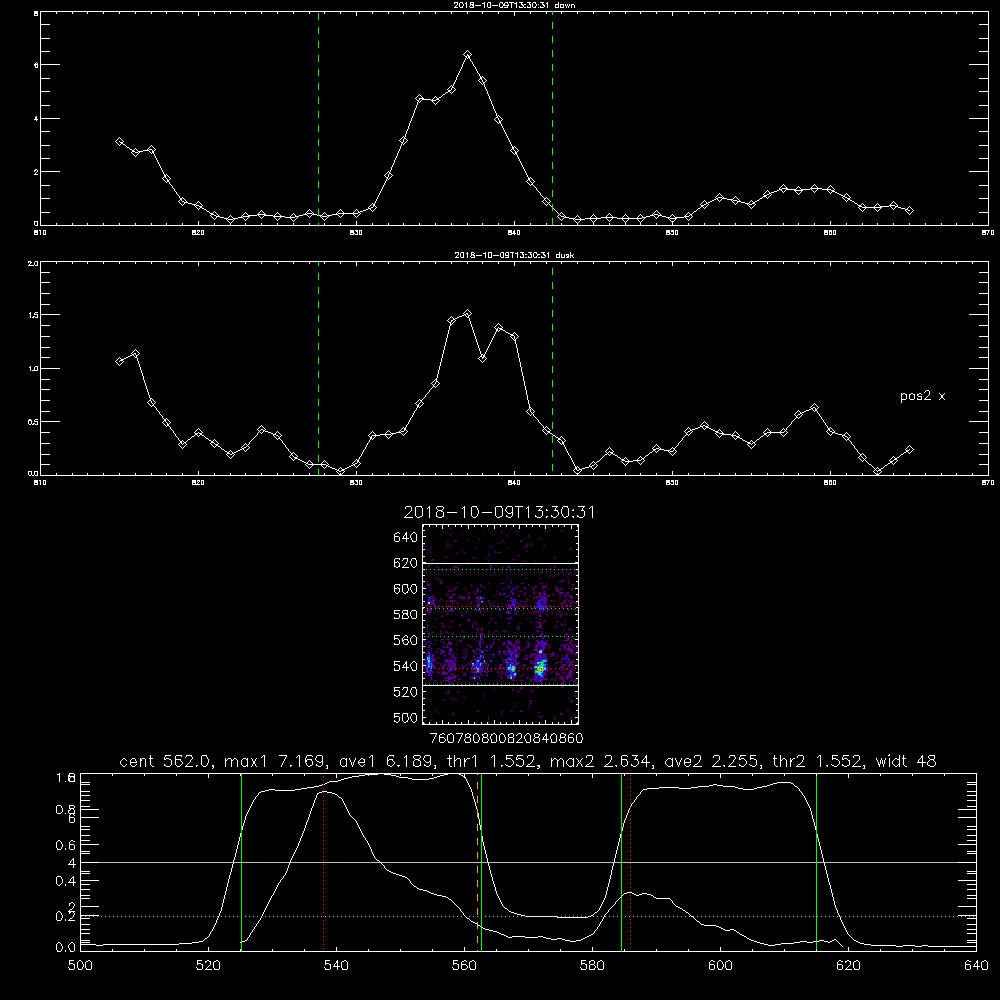Image resolution: width=1000 pixels, height=1000 pixels.
Task: Select the 'pos2 x' label
Action: (x=922, y=396)
